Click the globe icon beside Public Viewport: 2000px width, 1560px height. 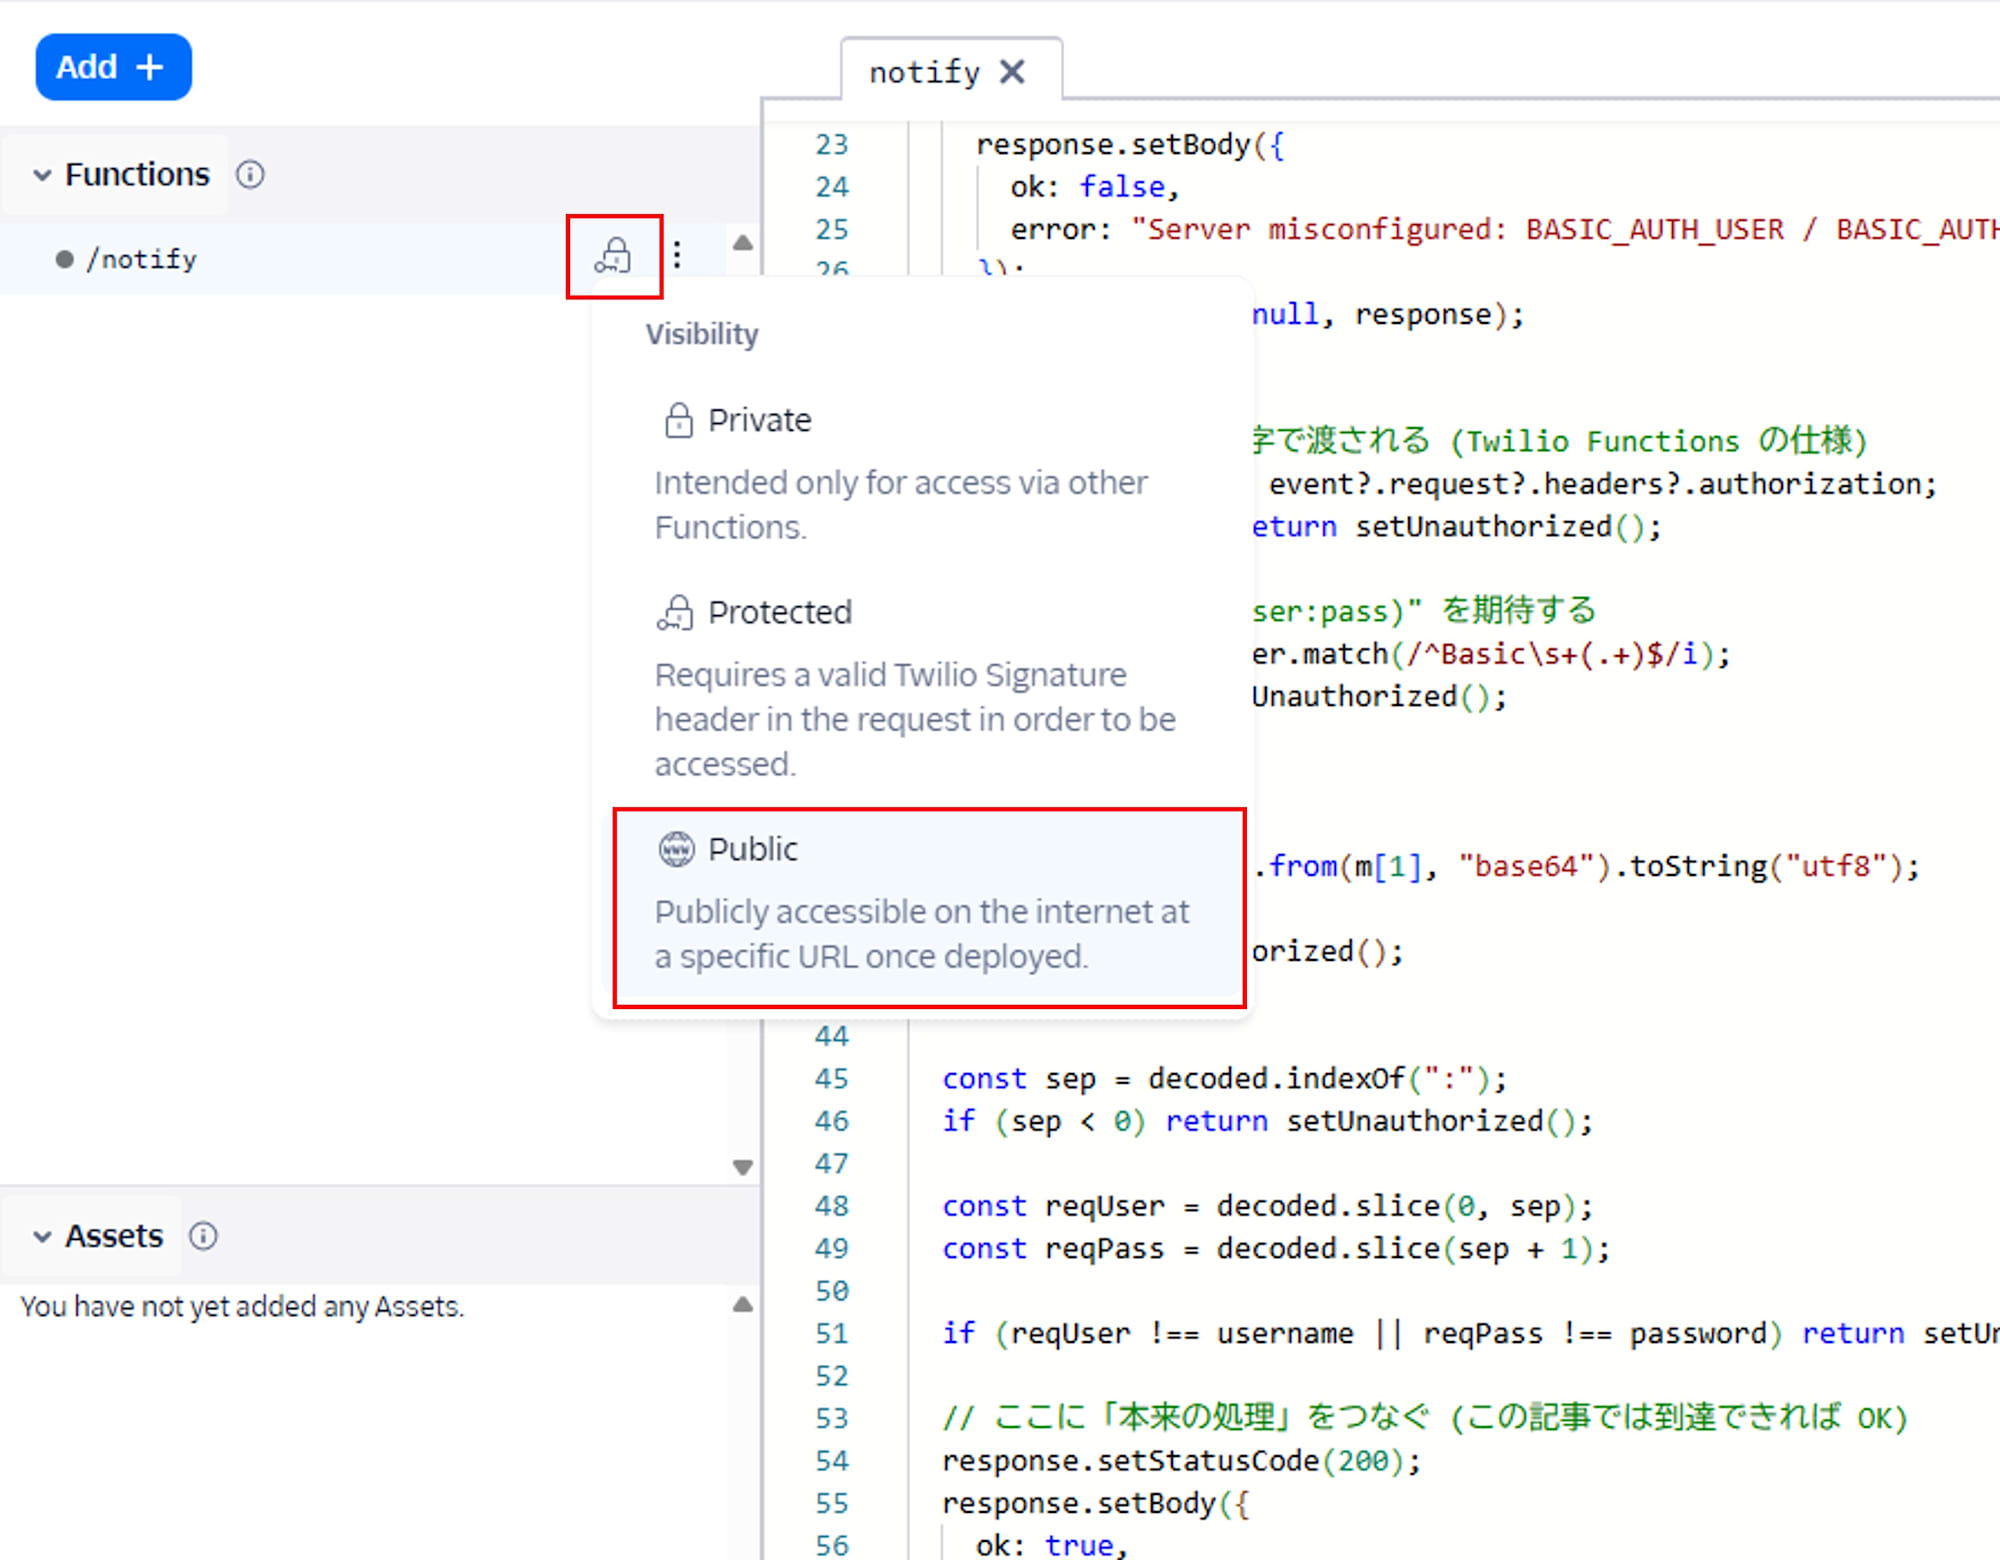676,850
